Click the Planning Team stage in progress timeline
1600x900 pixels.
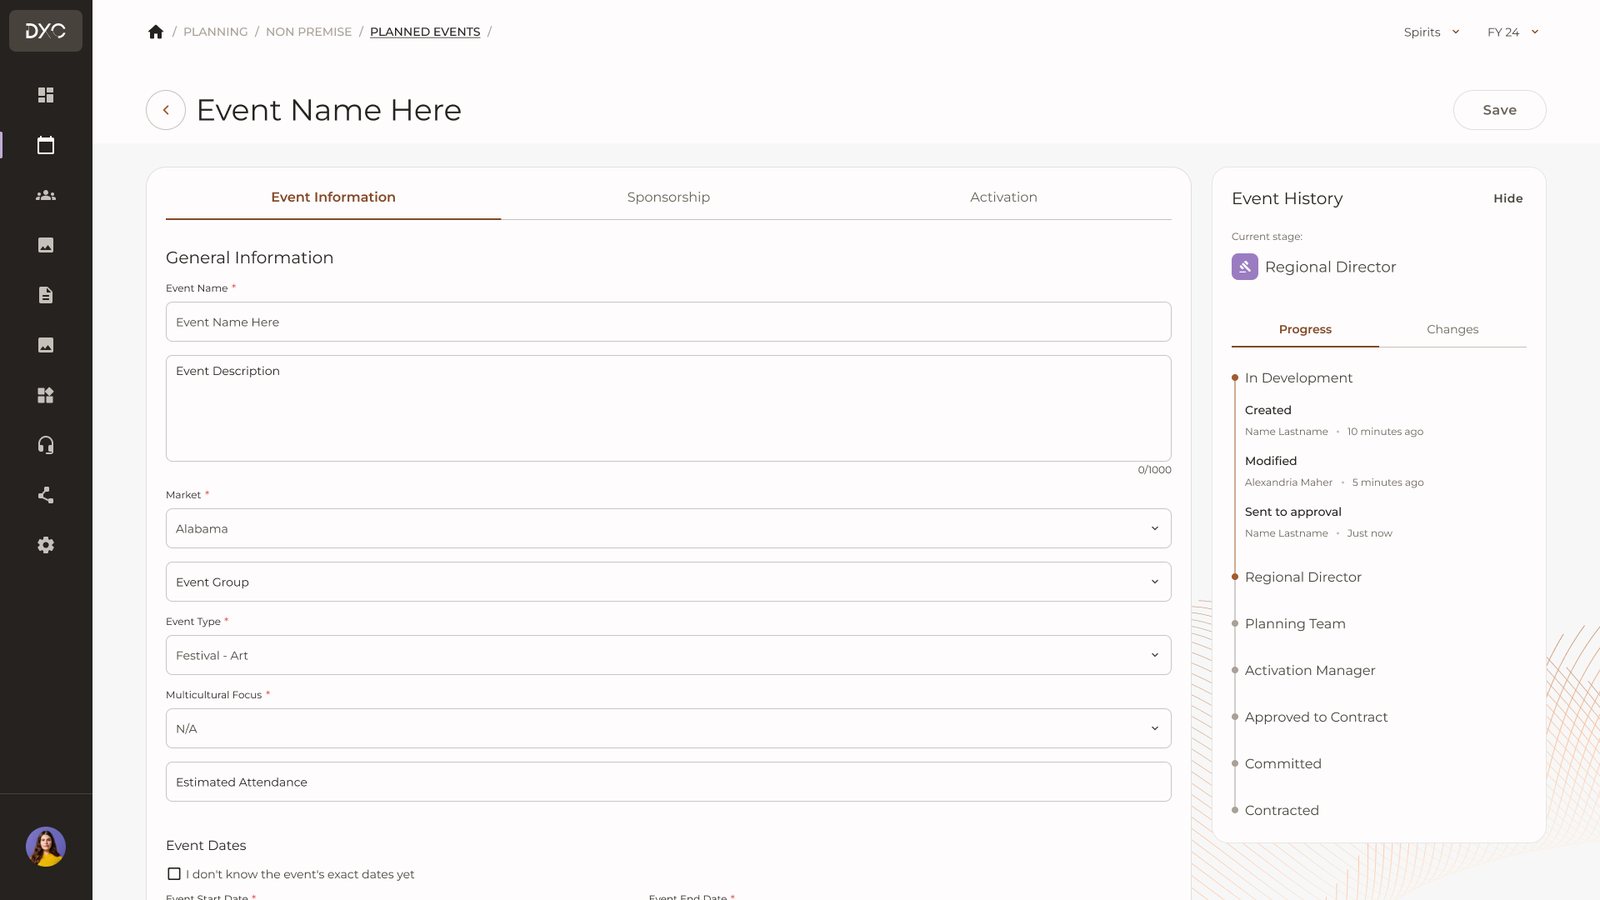[x=1295, y=624]
